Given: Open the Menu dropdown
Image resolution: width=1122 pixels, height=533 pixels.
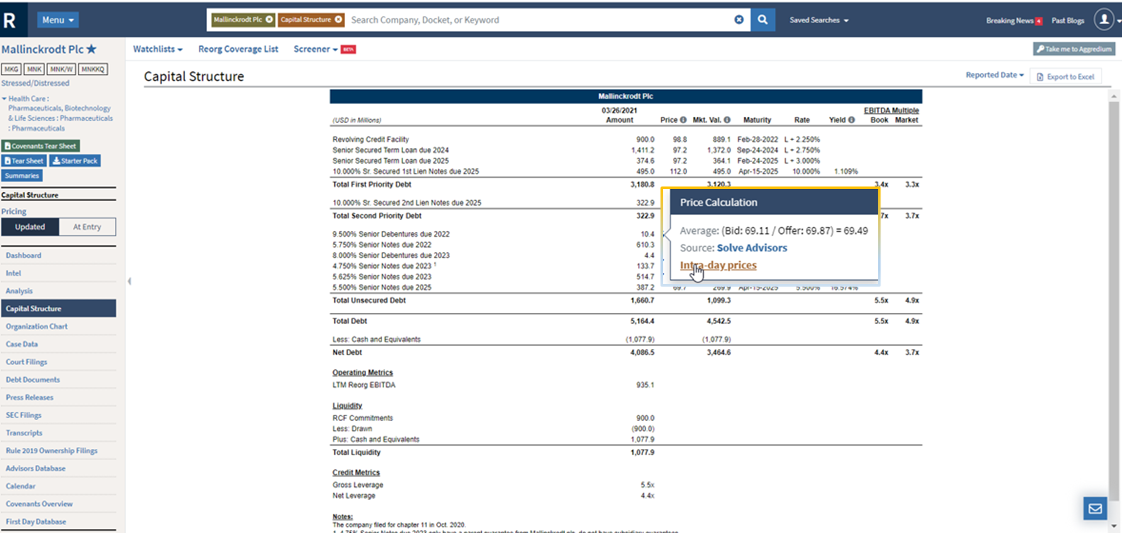Looking at the screenshot, I should point(58,20).
